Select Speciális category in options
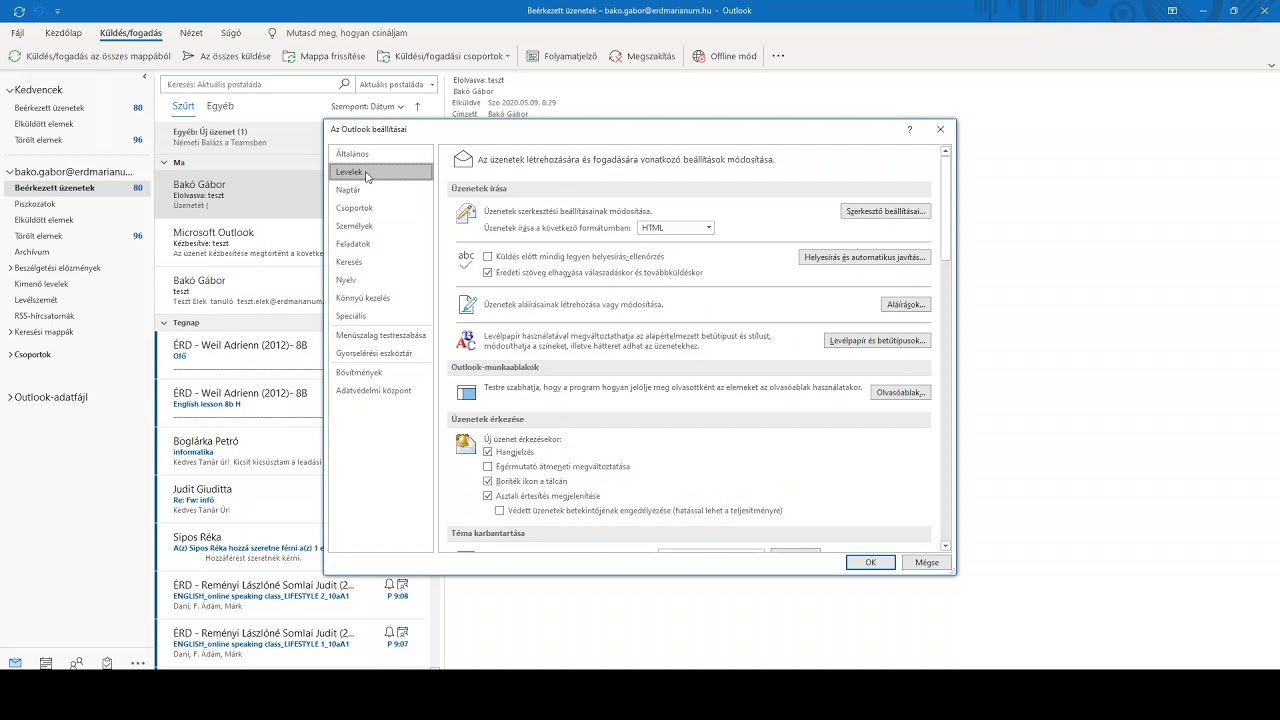This screenshot has height=720, width=1280. tap(381, 316)
